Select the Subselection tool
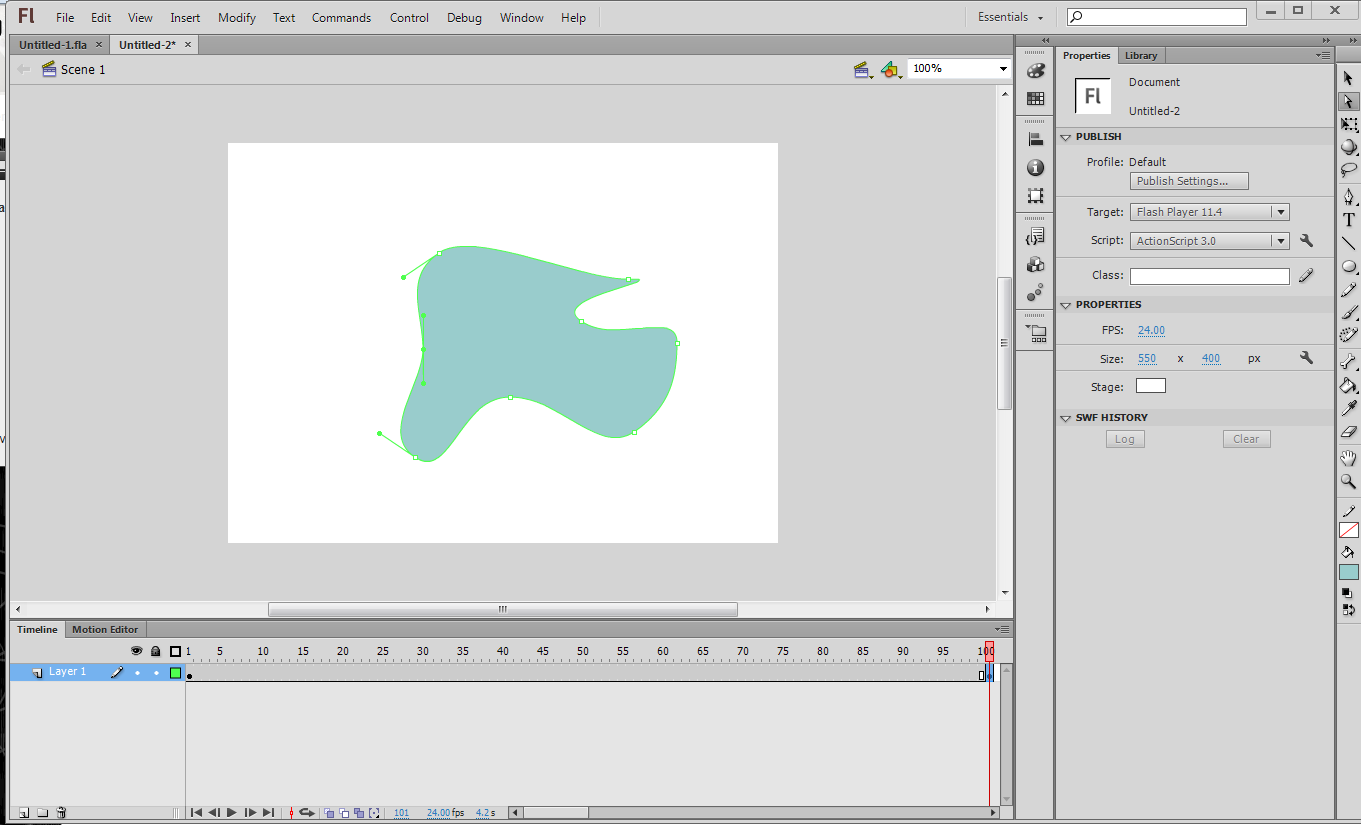This screenshot has height=825, width=1361. coord(1348,99)
